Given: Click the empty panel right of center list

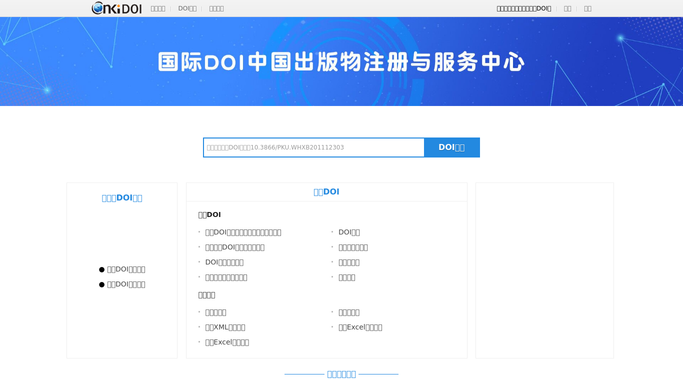Looking at the screenshot, I should tap(544, 270).
